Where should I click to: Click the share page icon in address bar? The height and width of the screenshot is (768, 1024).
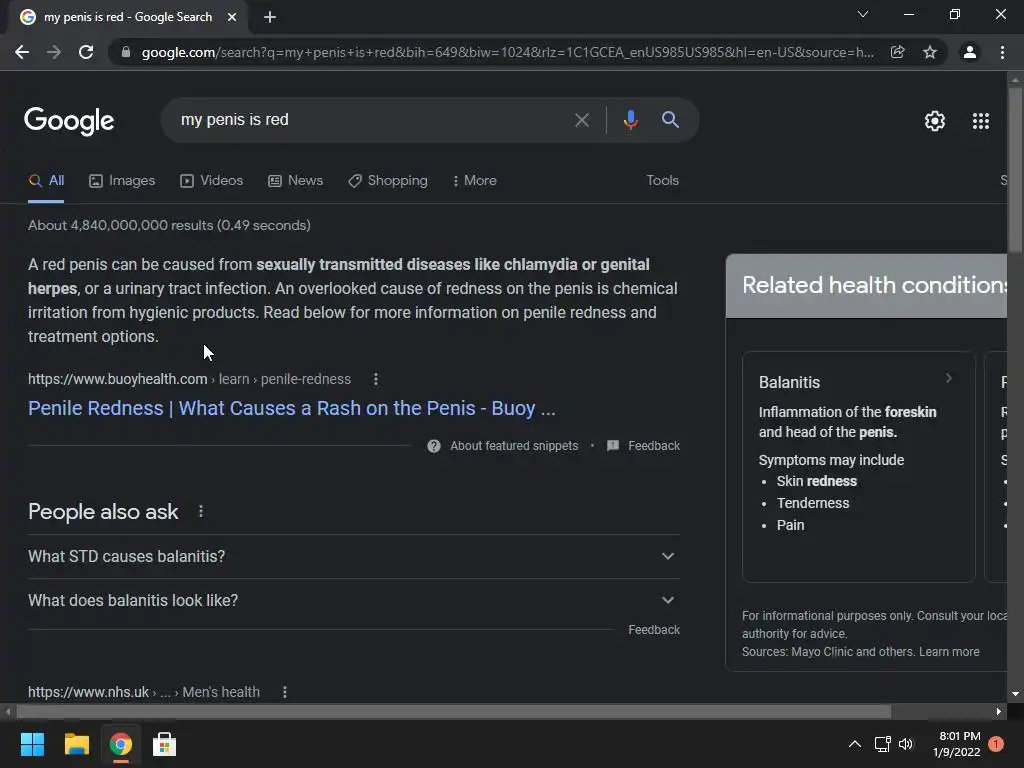[897, 52]
